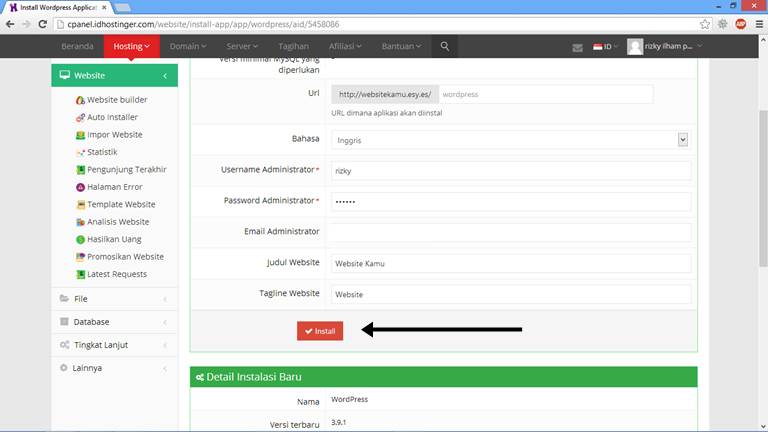Open Analisis Website tool
The height and width of the screenshot is (432, 768).
(x=113, y=222)
